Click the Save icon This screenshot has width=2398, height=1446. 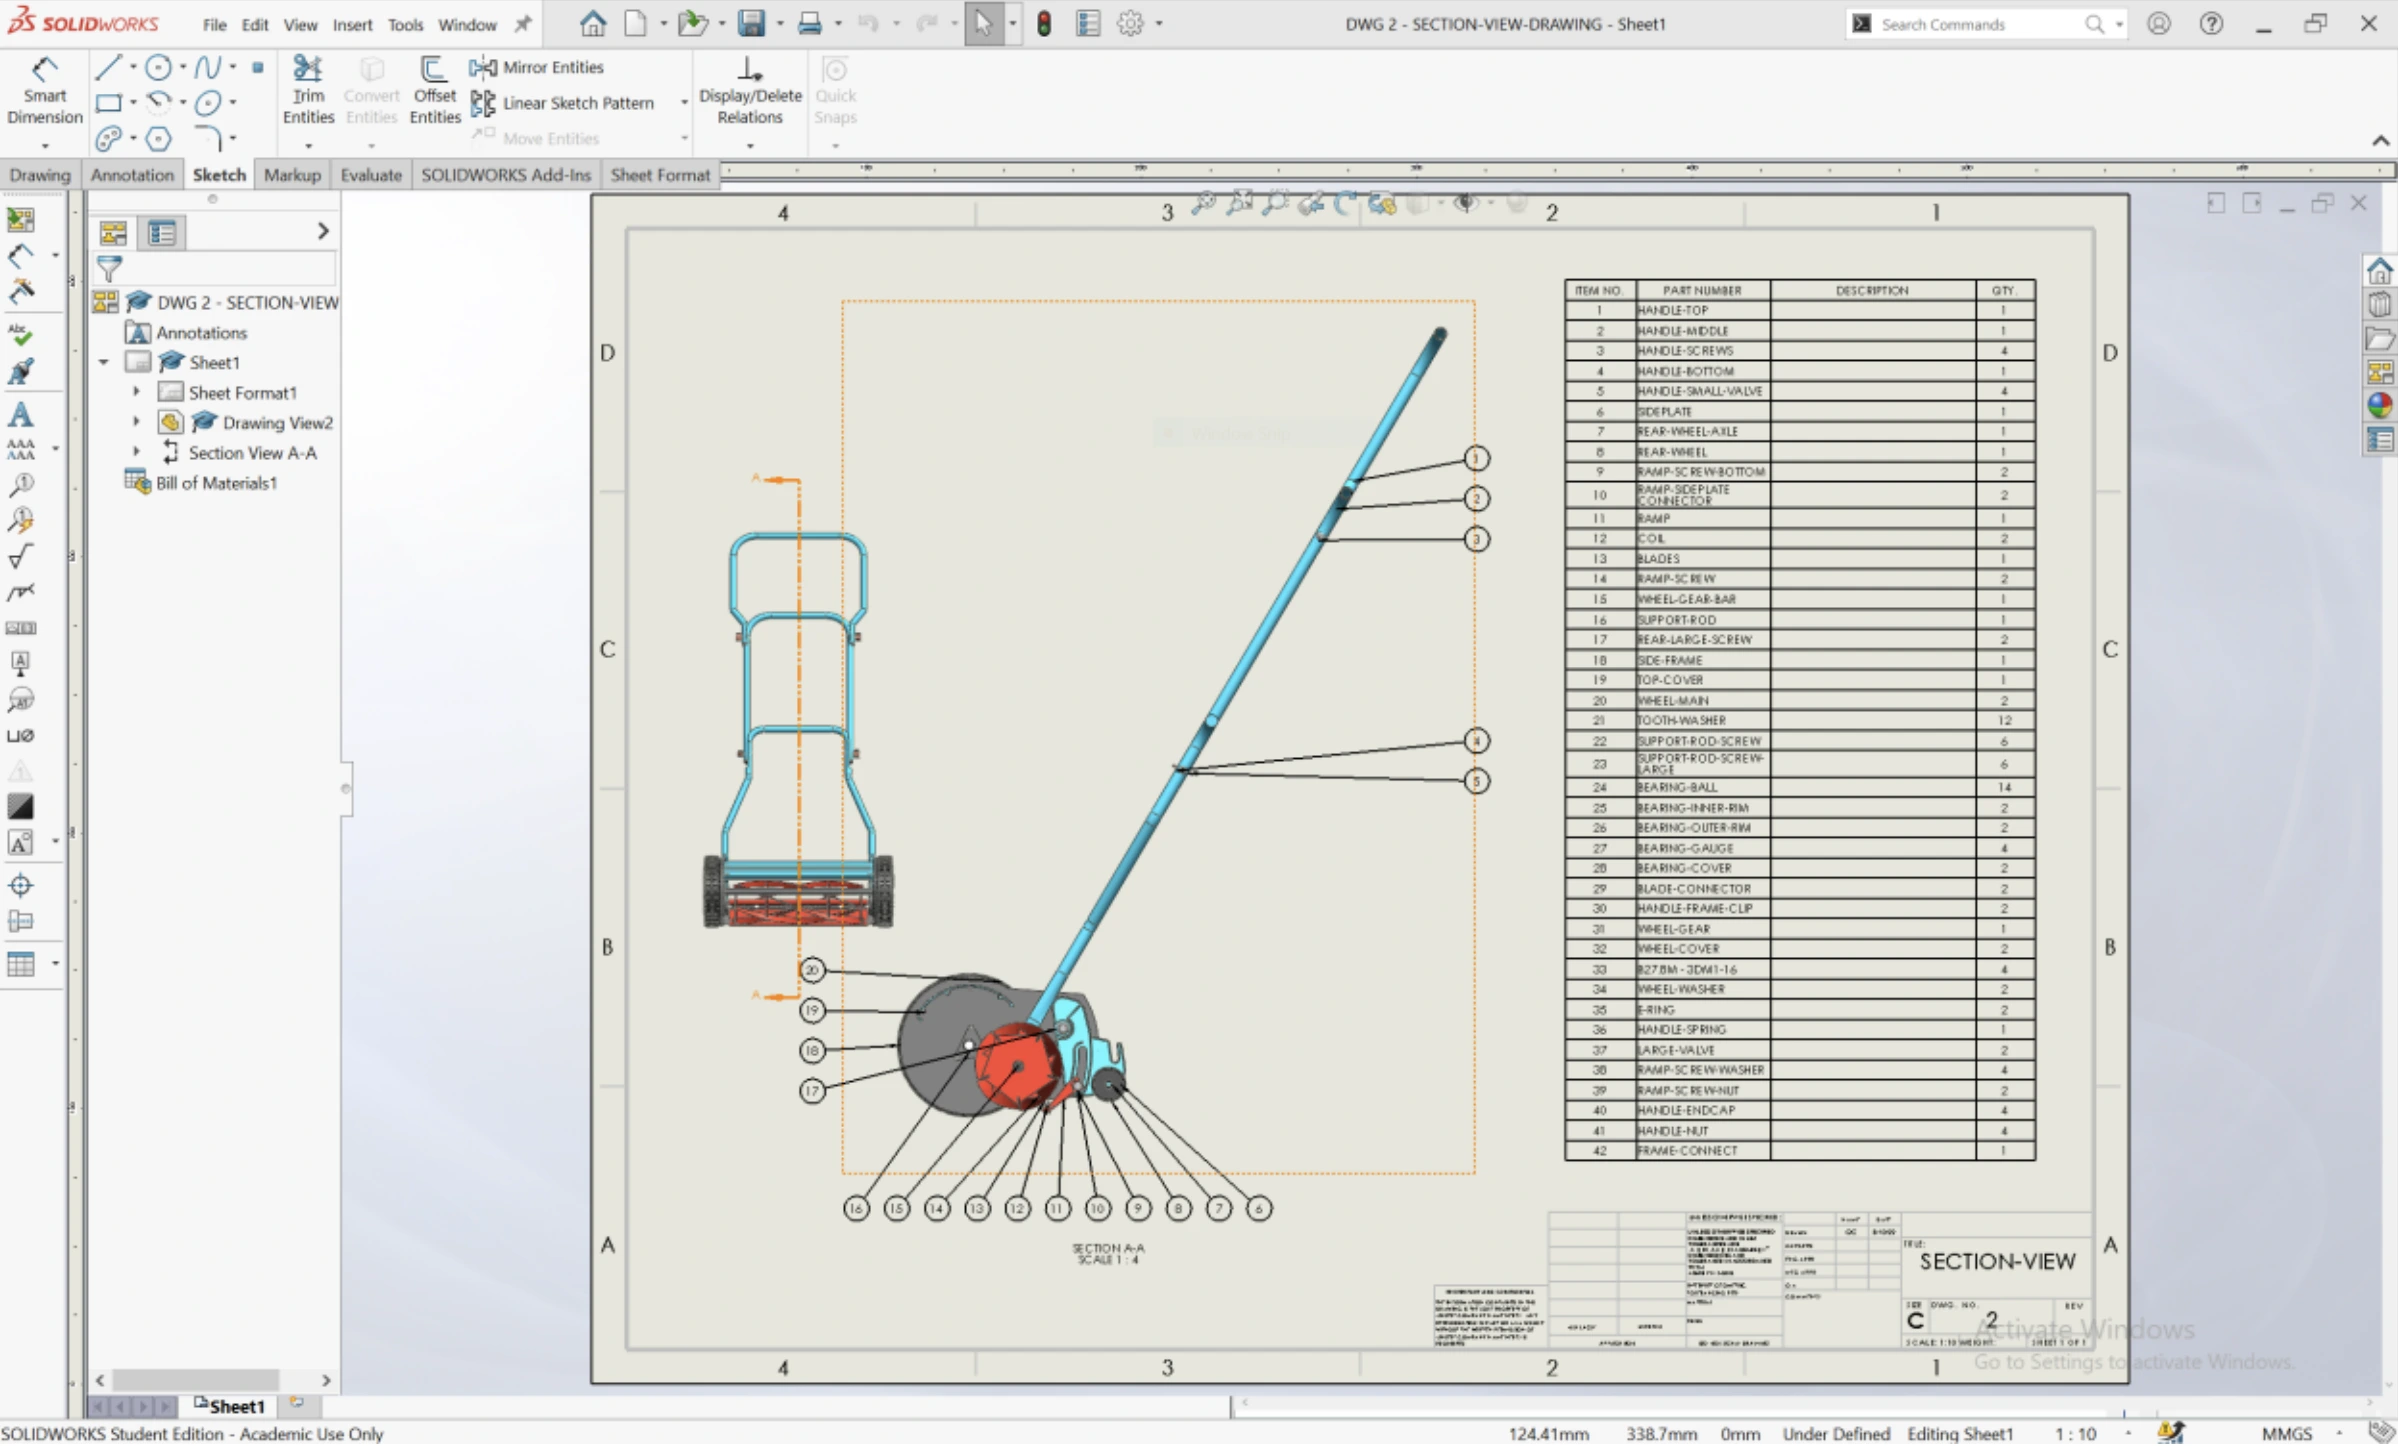[x=751, y=23]
